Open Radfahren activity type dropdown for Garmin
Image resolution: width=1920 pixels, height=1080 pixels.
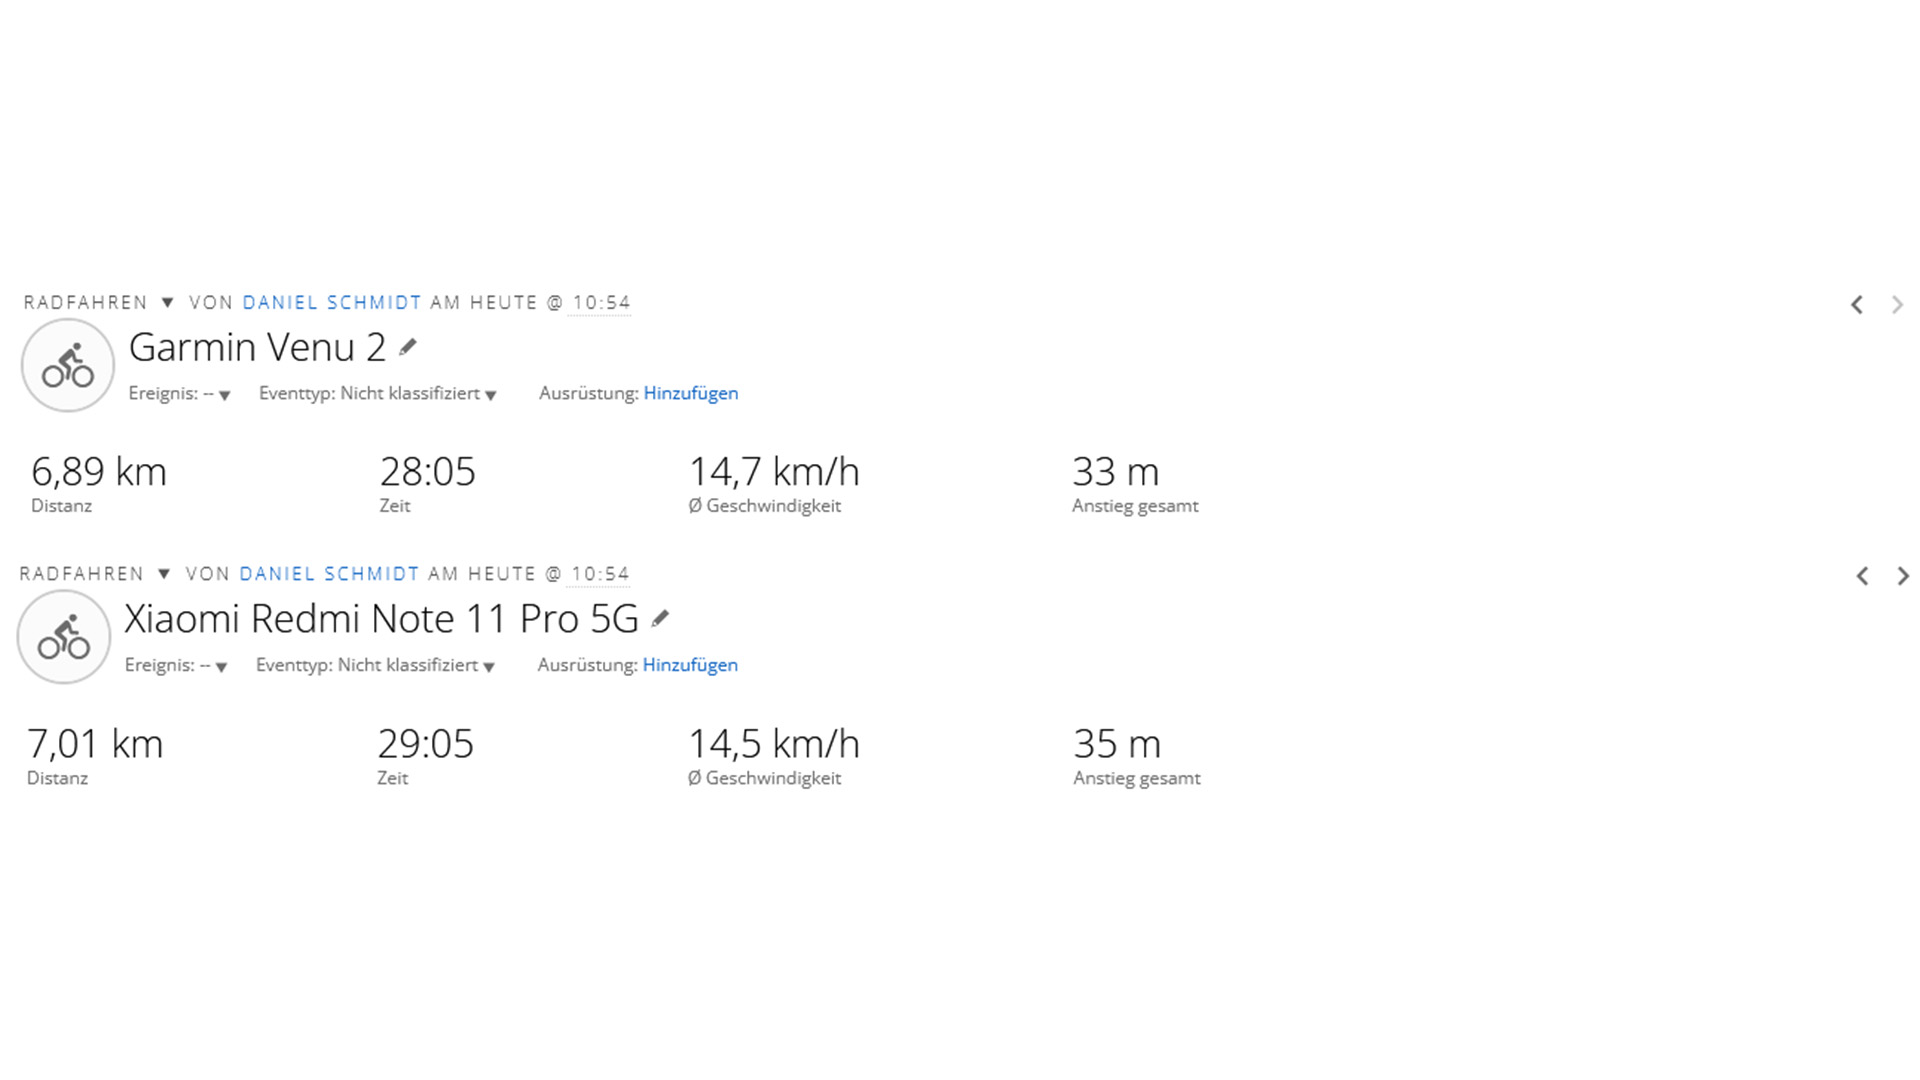167,302
